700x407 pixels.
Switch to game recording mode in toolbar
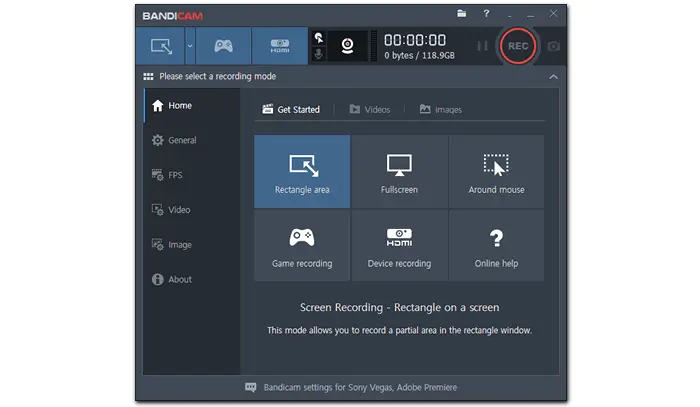(223, 46)
